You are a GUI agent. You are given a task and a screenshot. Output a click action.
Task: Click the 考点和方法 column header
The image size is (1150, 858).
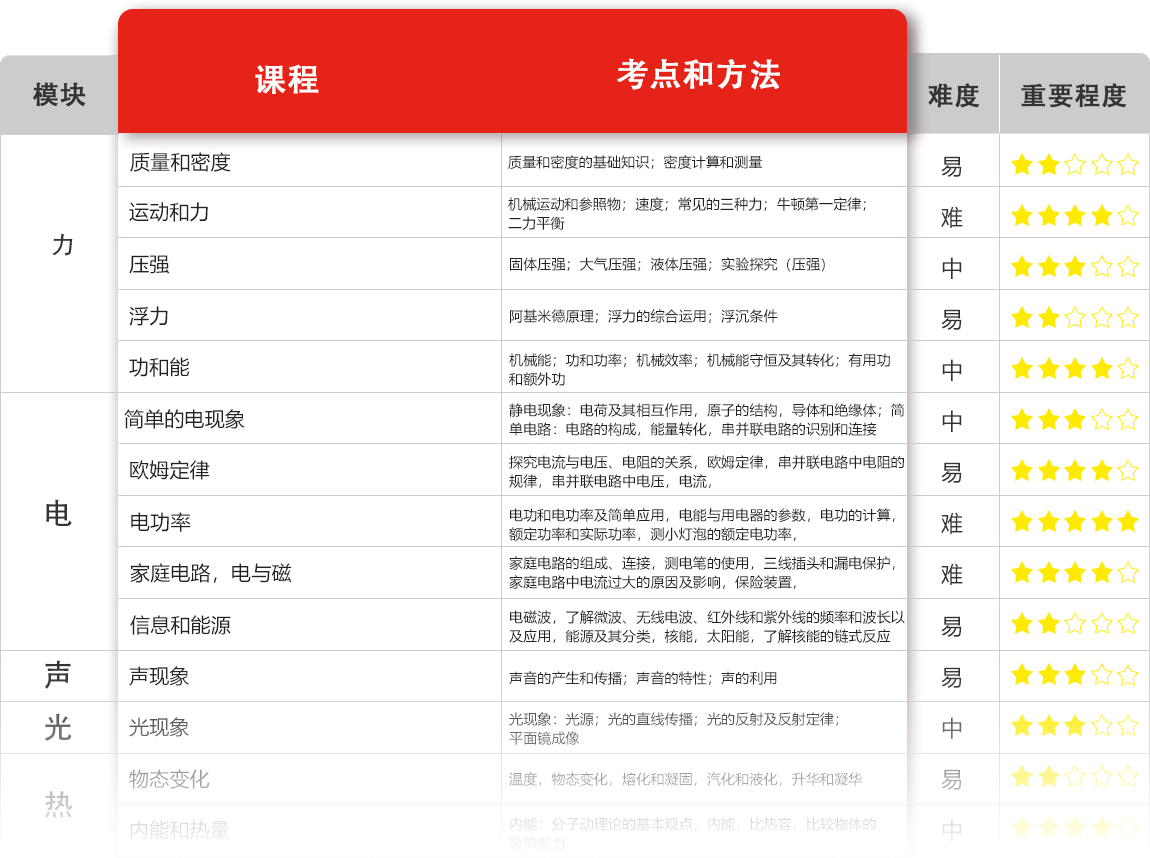[698, 75]
